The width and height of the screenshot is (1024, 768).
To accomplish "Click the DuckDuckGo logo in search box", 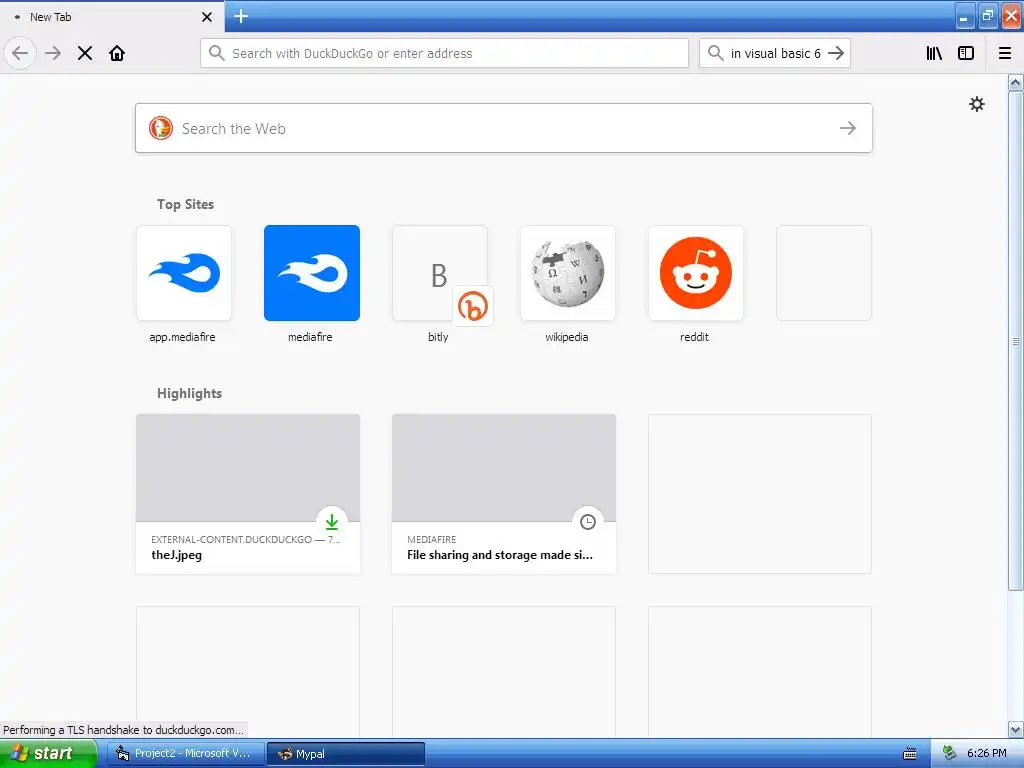I will pos(161,128).
